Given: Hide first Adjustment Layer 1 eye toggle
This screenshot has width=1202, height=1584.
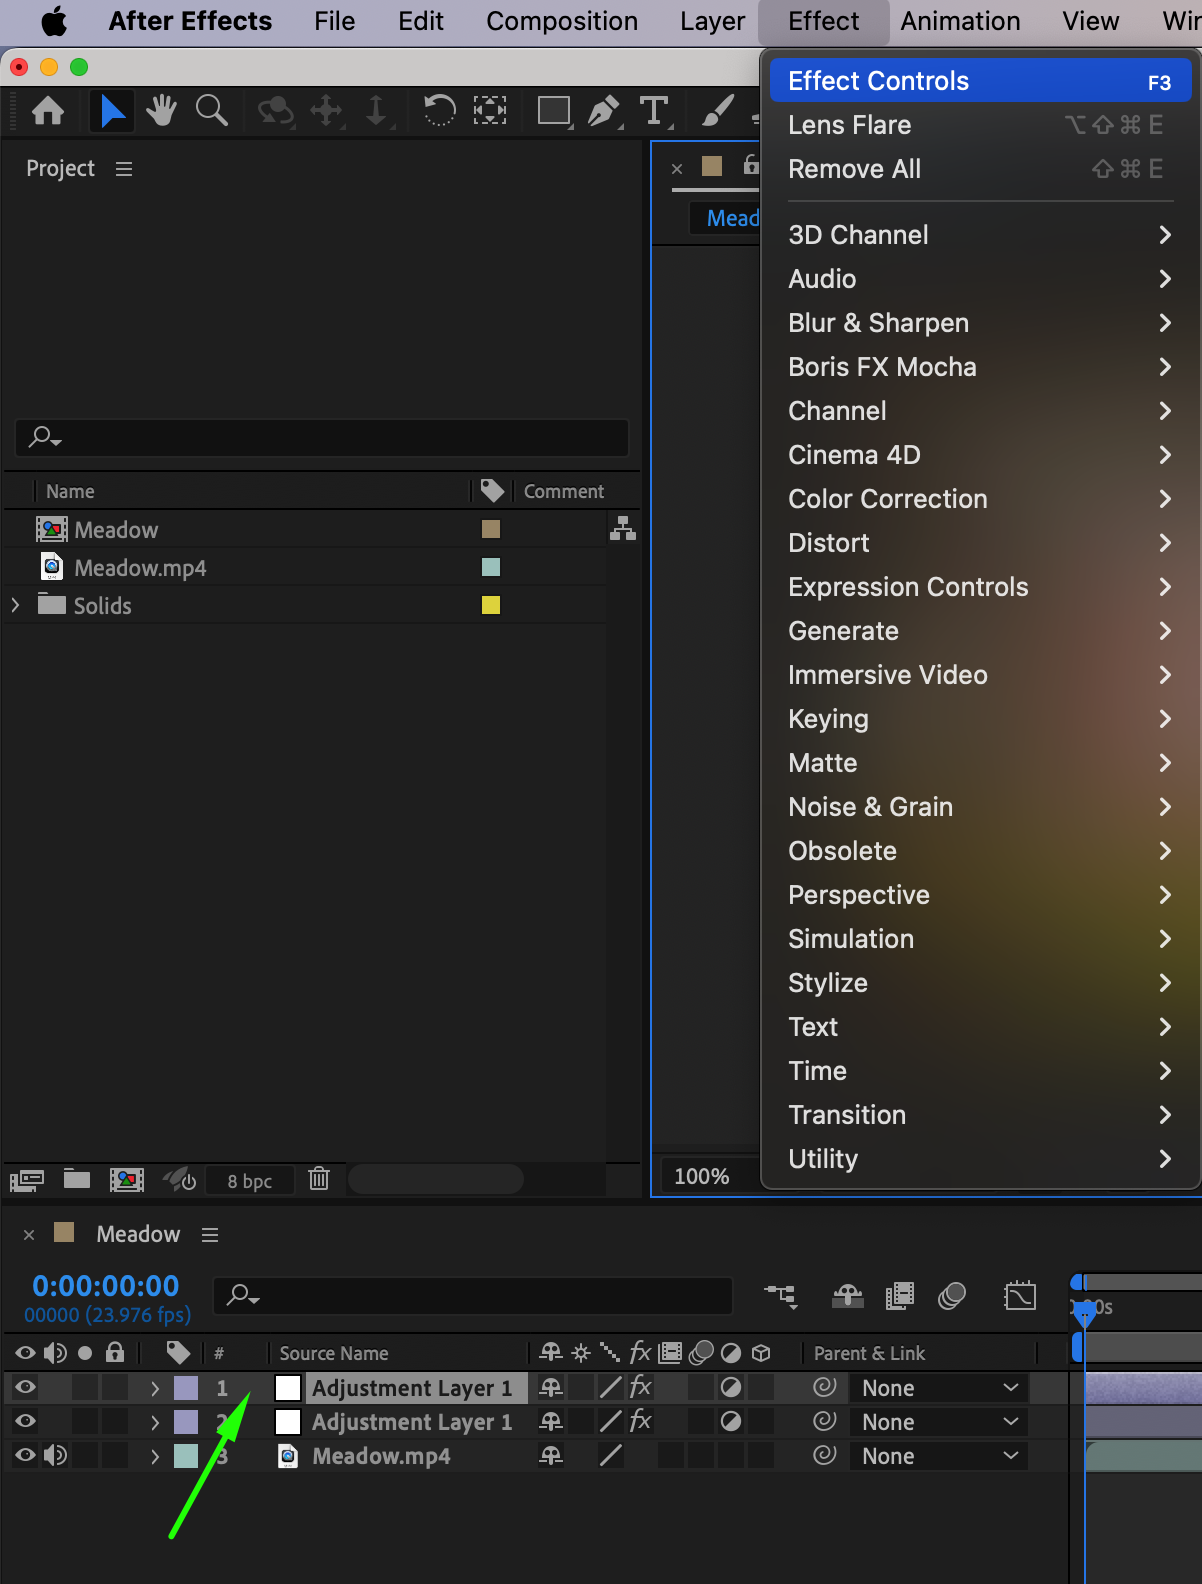Looking at the screenshot, I should (x=26, y=1387).
